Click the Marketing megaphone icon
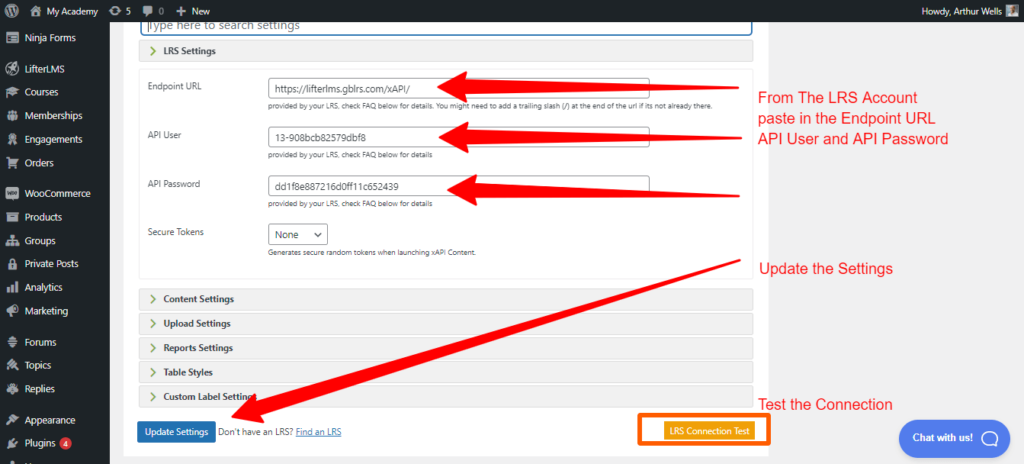1024x464 pixels. click(12, 311)
